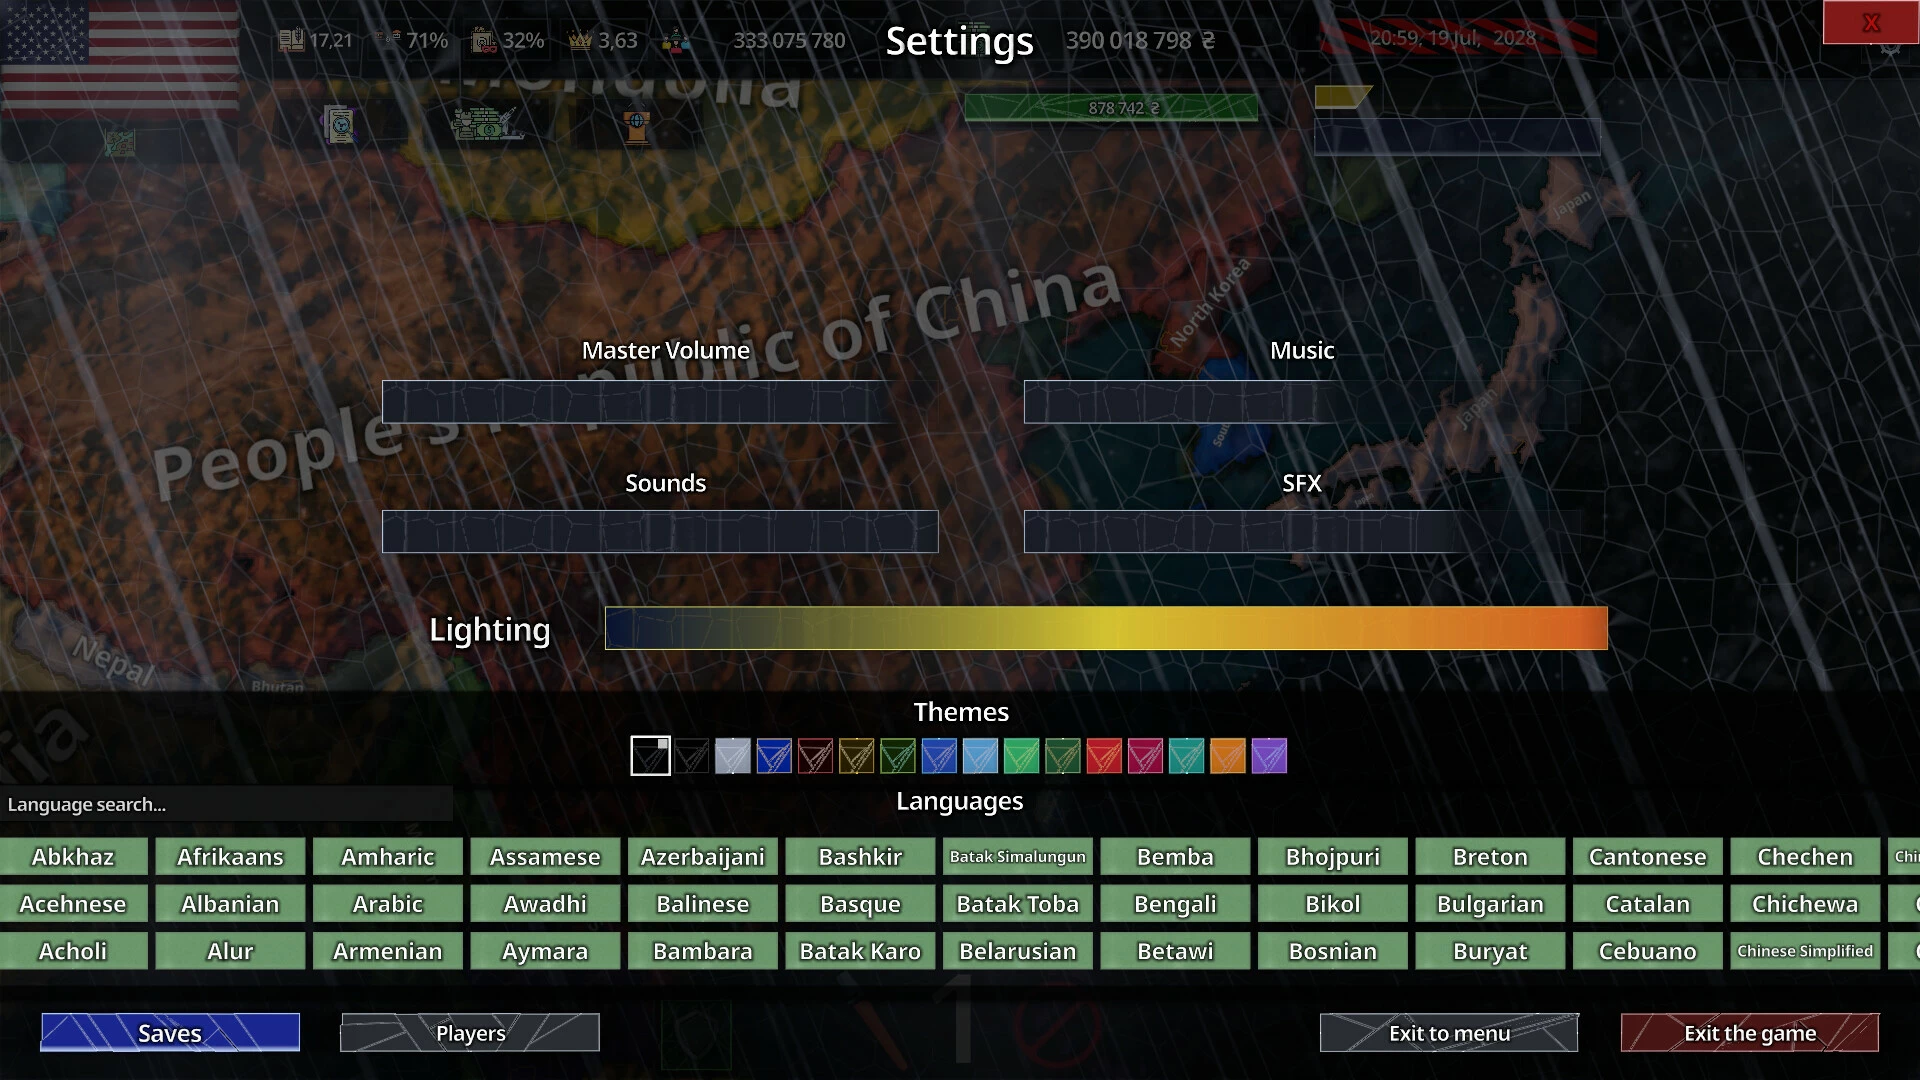Viewport: 1920px width, 1080px height.
Task: Pick the Batak Toba language
Action: (1018, 904)
